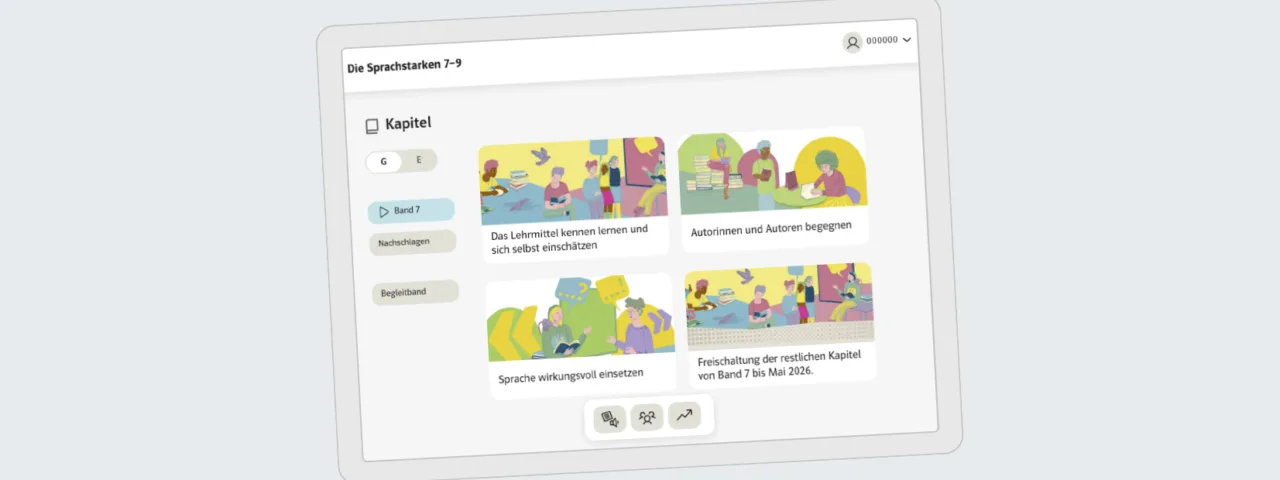This screenshot has height=480, width=1280.
Task: Click the Kapitel heading
Action: (408, 124)
